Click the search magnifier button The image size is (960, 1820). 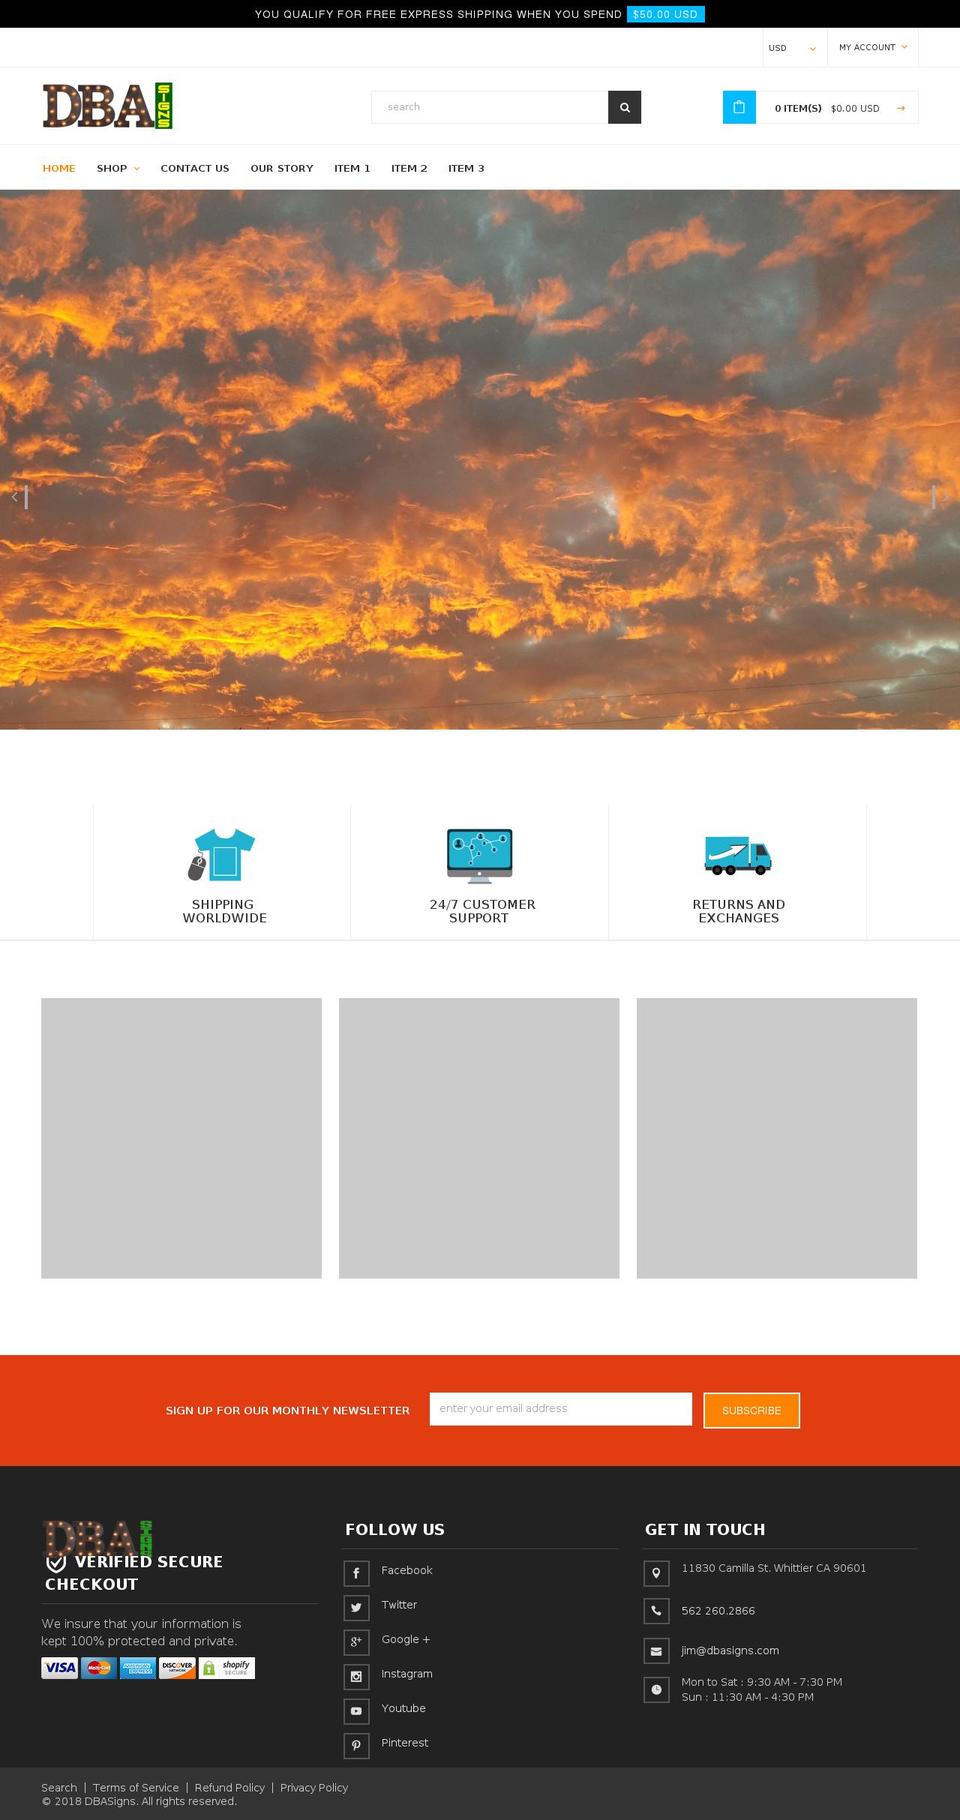(x=624, y=107)
